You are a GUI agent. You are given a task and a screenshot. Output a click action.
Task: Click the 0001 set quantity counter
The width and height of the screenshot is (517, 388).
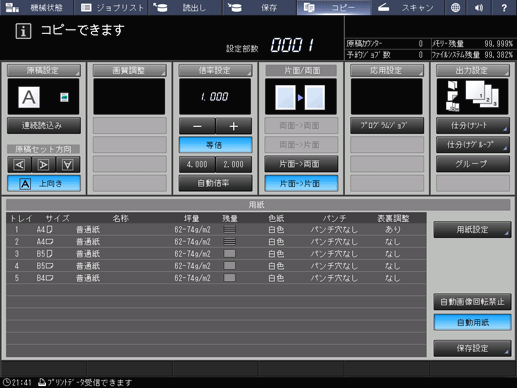click(292, 45)
